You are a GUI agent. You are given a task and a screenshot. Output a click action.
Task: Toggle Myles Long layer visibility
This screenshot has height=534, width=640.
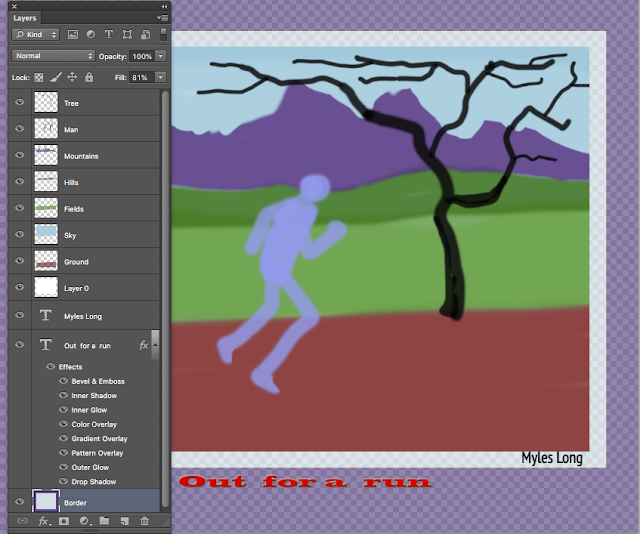tap(20, 315)
